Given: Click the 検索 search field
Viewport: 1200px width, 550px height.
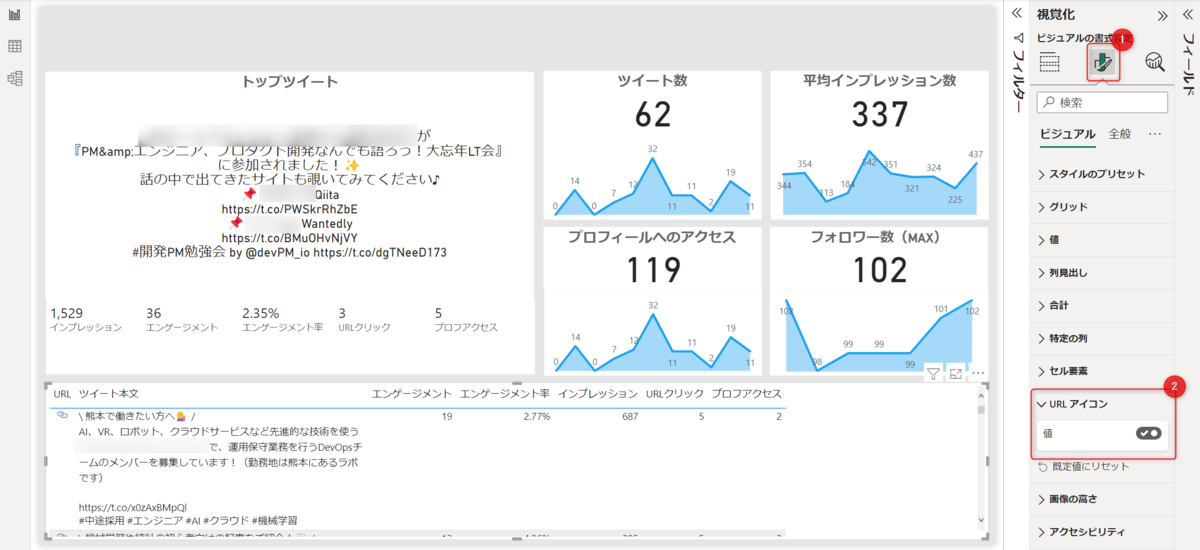Looking at the screenshot, I should 1102,102.
